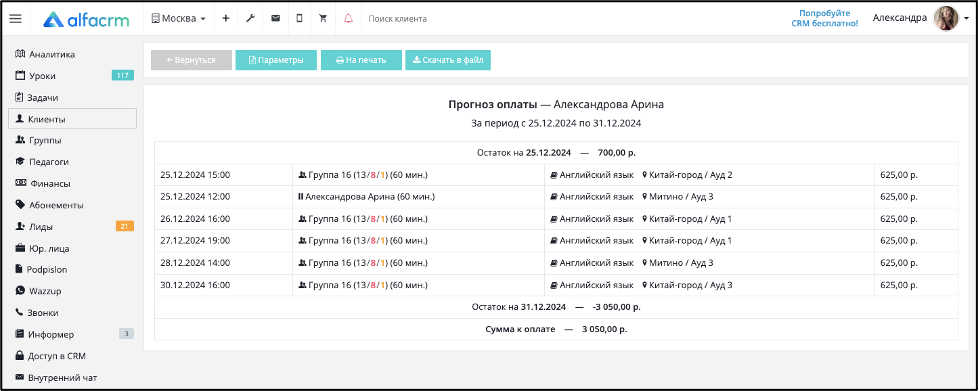Click the user avatar photo
The height and width of the screenshot is (391, 979).
(x=946, y=19)
